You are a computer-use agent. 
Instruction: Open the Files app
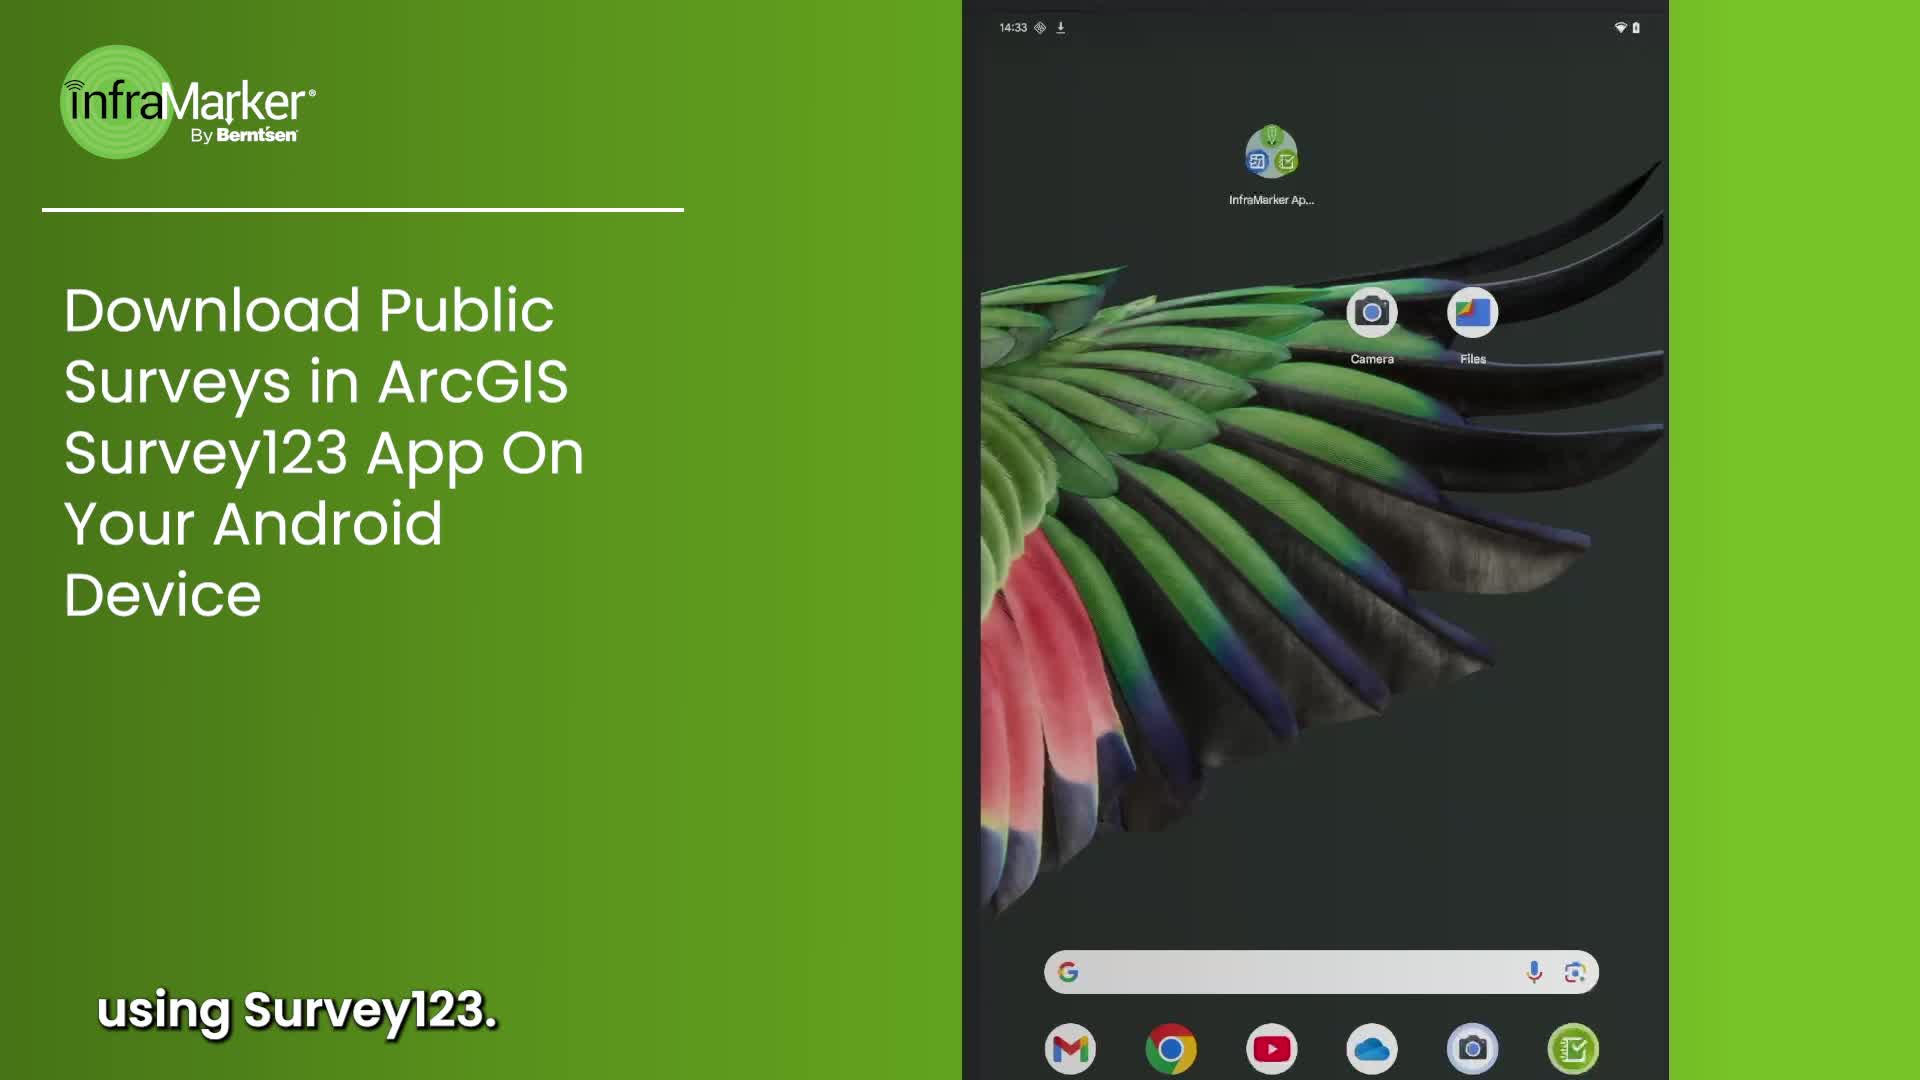click(1472, 313)
